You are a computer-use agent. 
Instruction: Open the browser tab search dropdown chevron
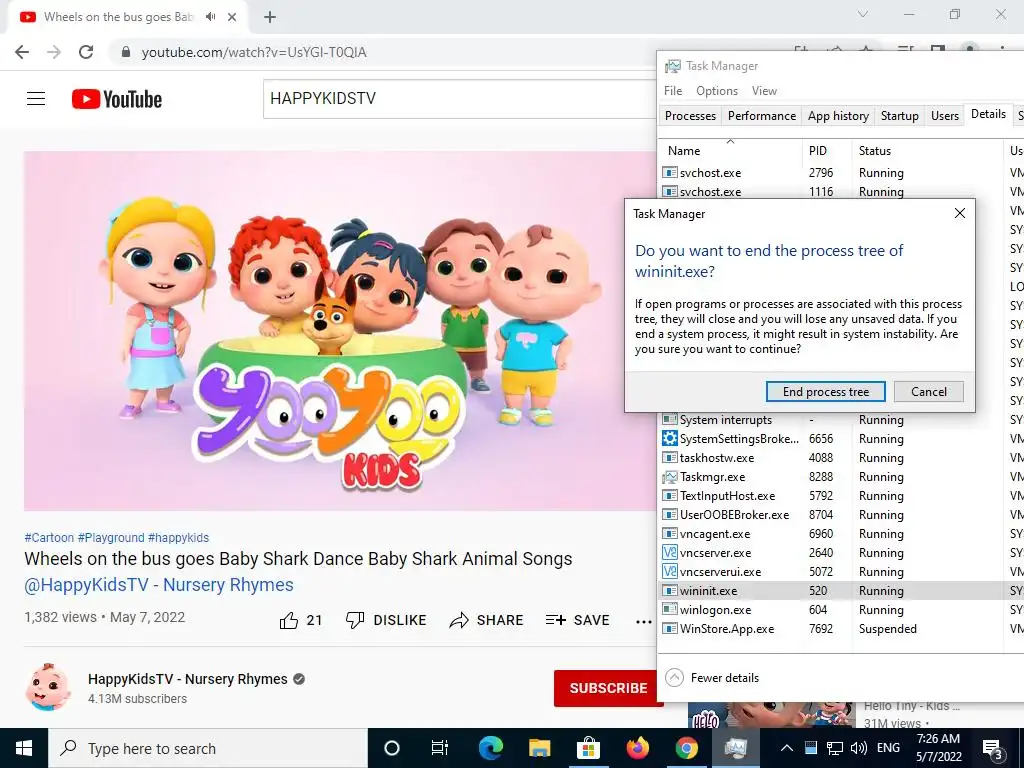[863, 14]
